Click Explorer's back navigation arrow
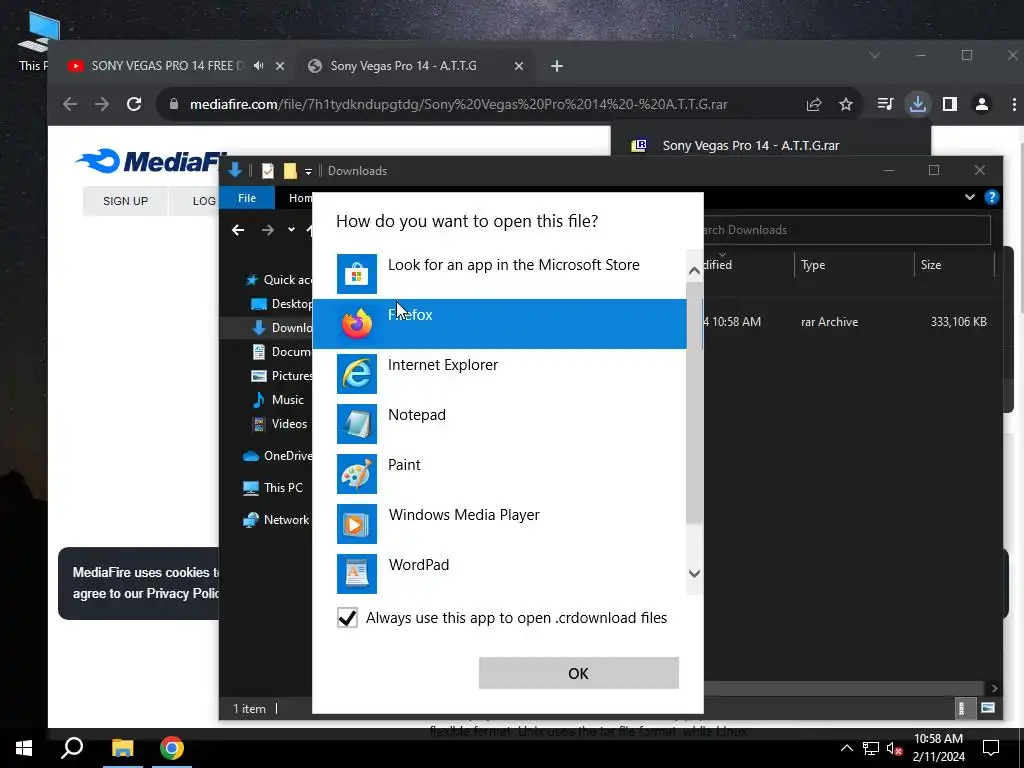1024x768 pixels. pyautogui.click(x=238, y=230)
